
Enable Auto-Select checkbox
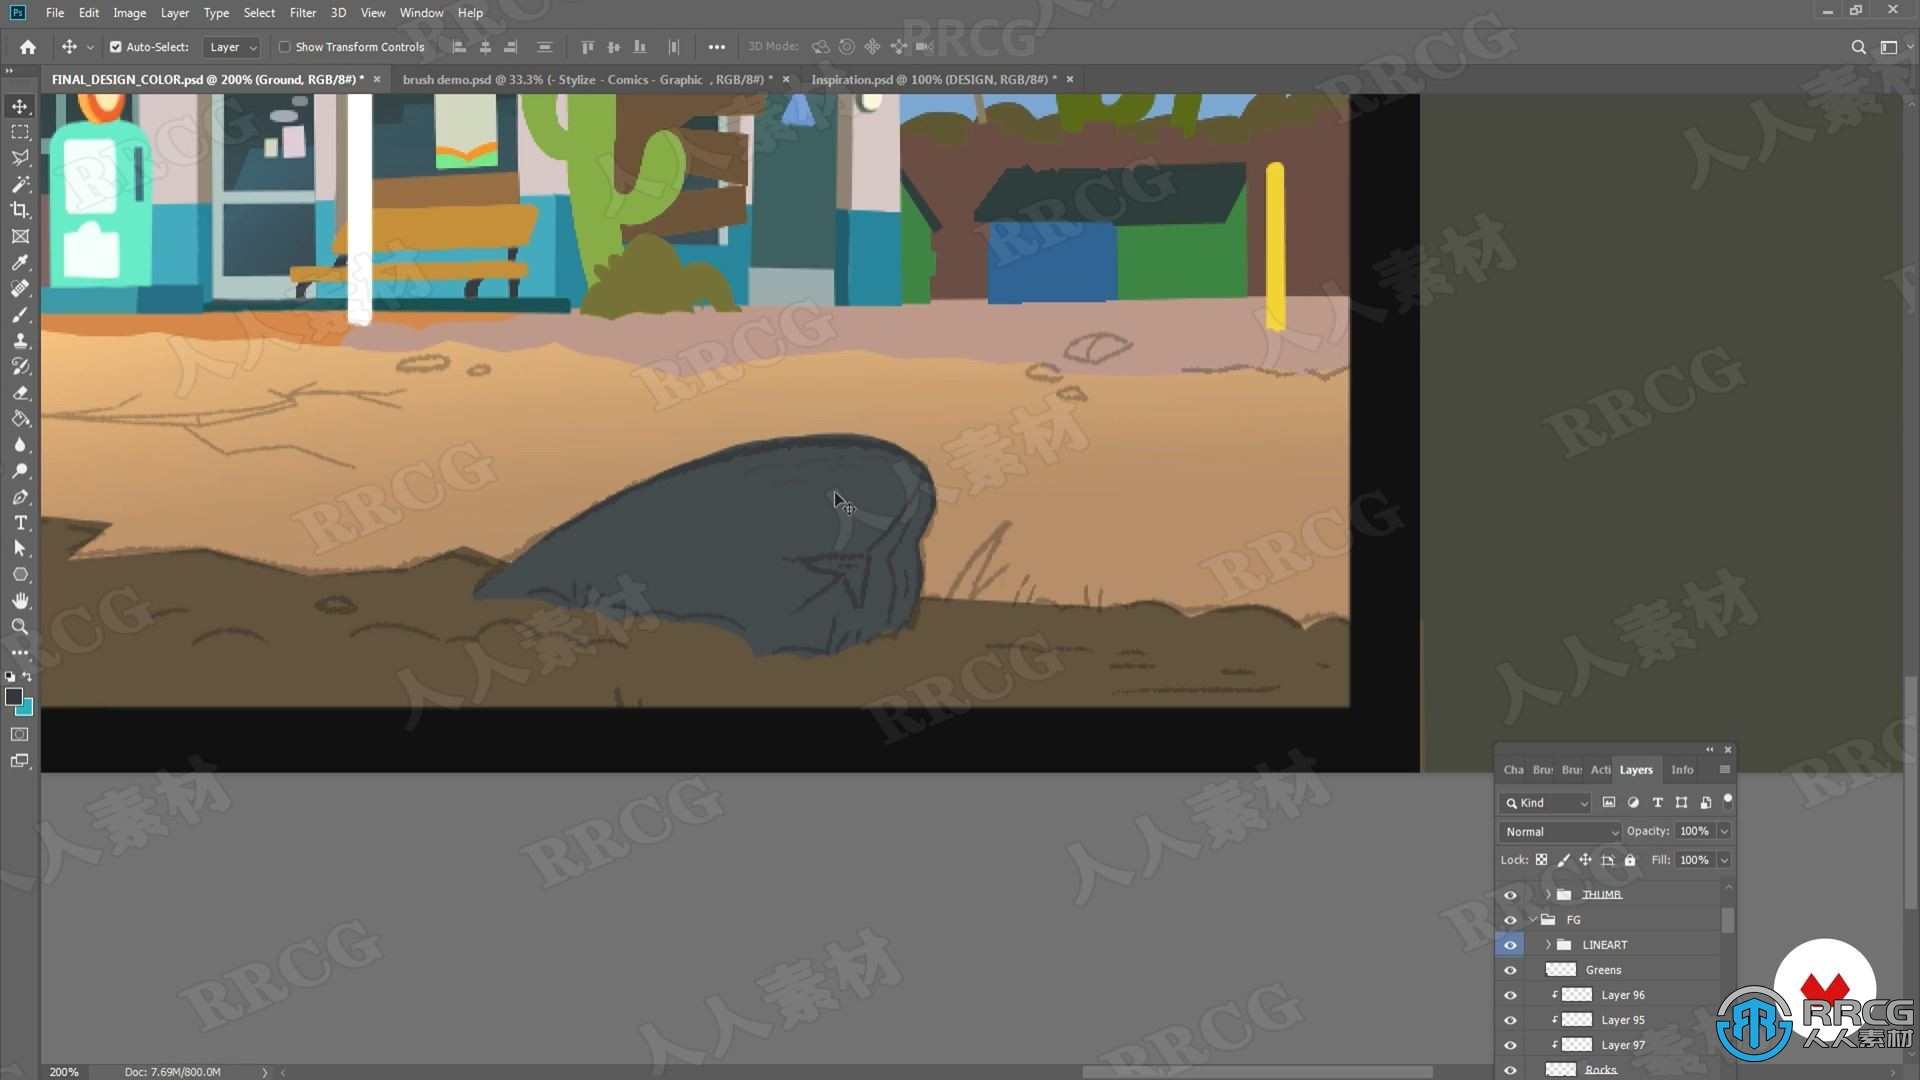[x=117, y=45]
